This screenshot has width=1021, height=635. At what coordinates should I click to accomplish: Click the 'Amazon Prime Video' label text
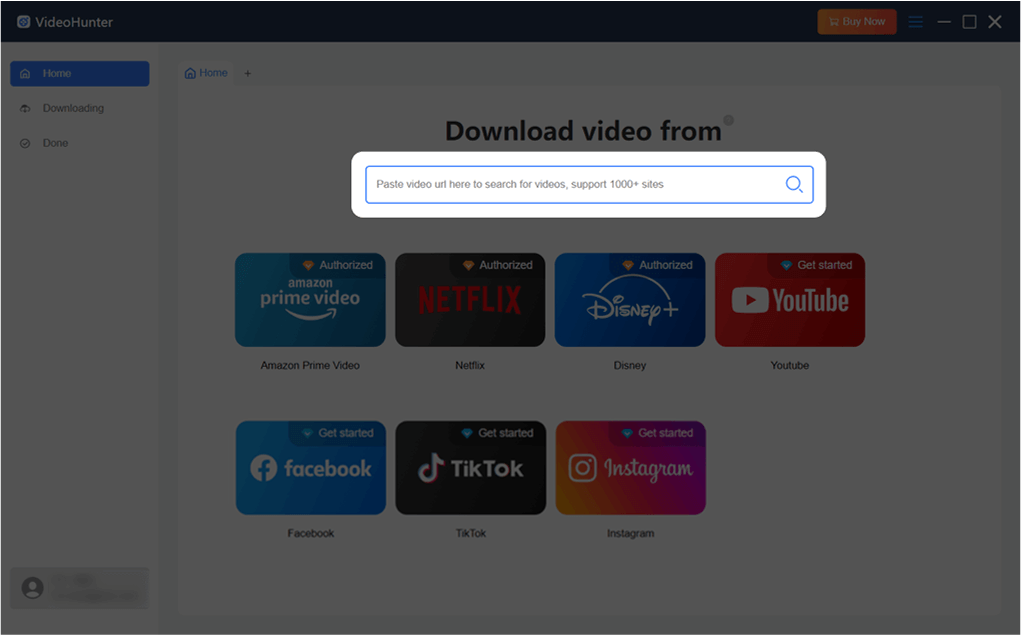point(310,365)
